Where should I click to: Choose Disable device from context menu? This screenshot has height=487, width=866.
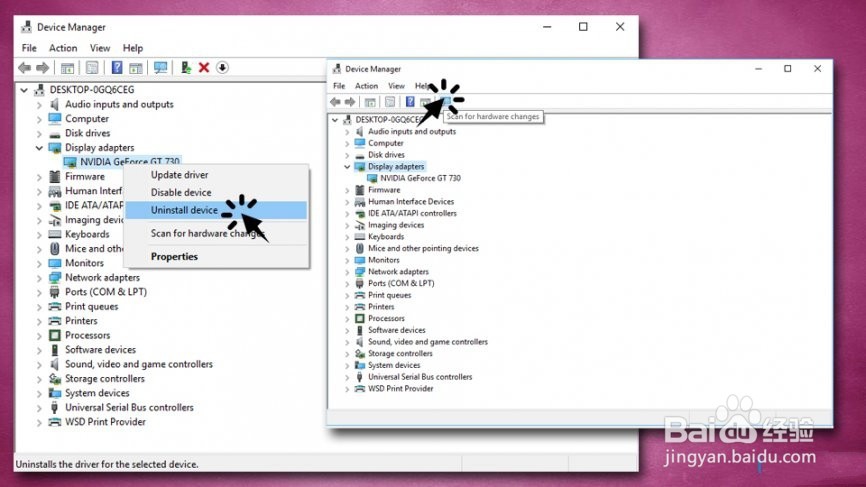(x=216, y=192)
